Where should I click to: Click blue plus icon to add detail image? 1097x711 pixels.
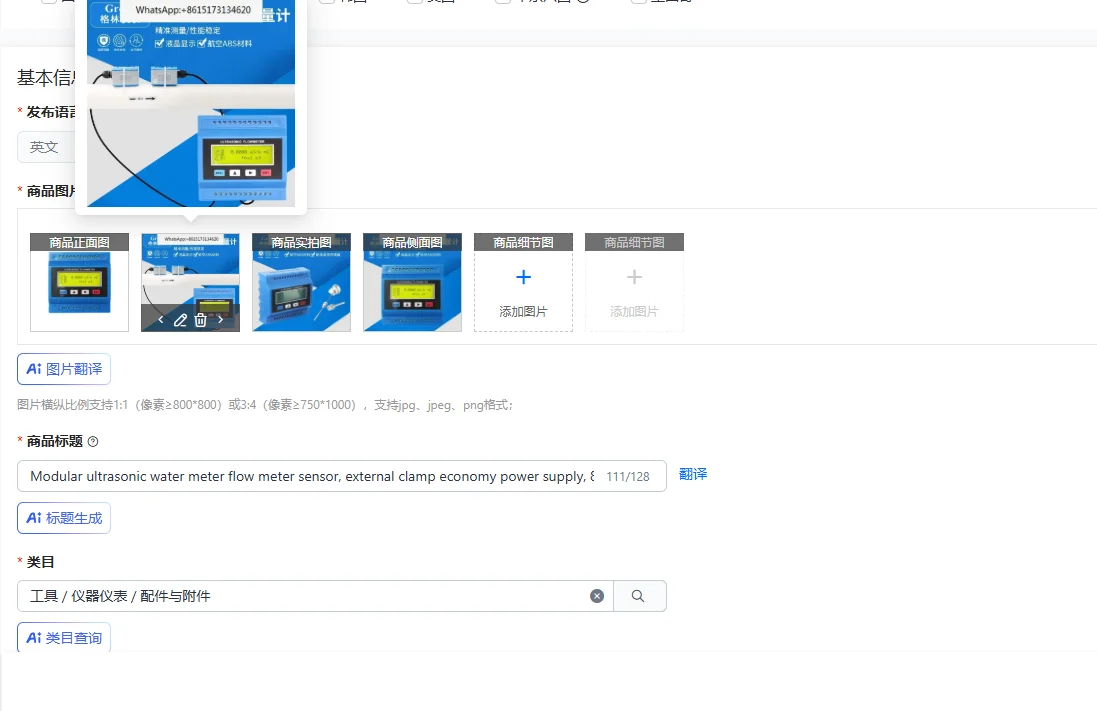coord(523,277)
